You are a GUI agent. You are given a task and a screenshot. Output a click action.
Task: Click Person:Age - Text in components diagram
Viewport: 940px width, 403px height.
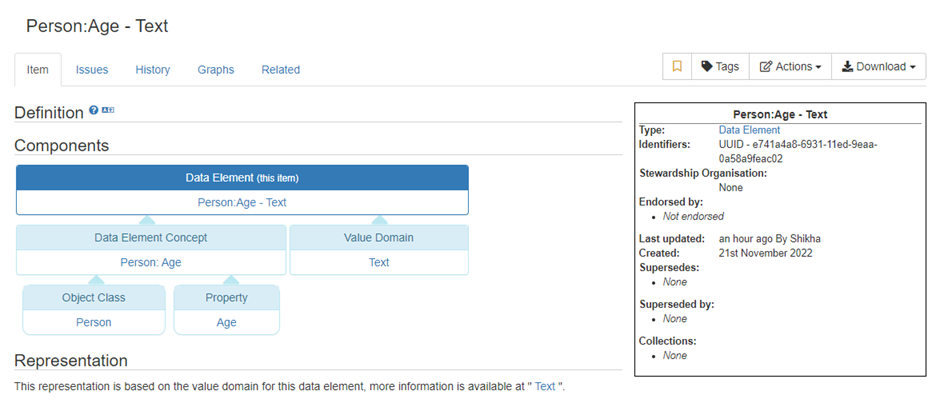tap(242, 202)
